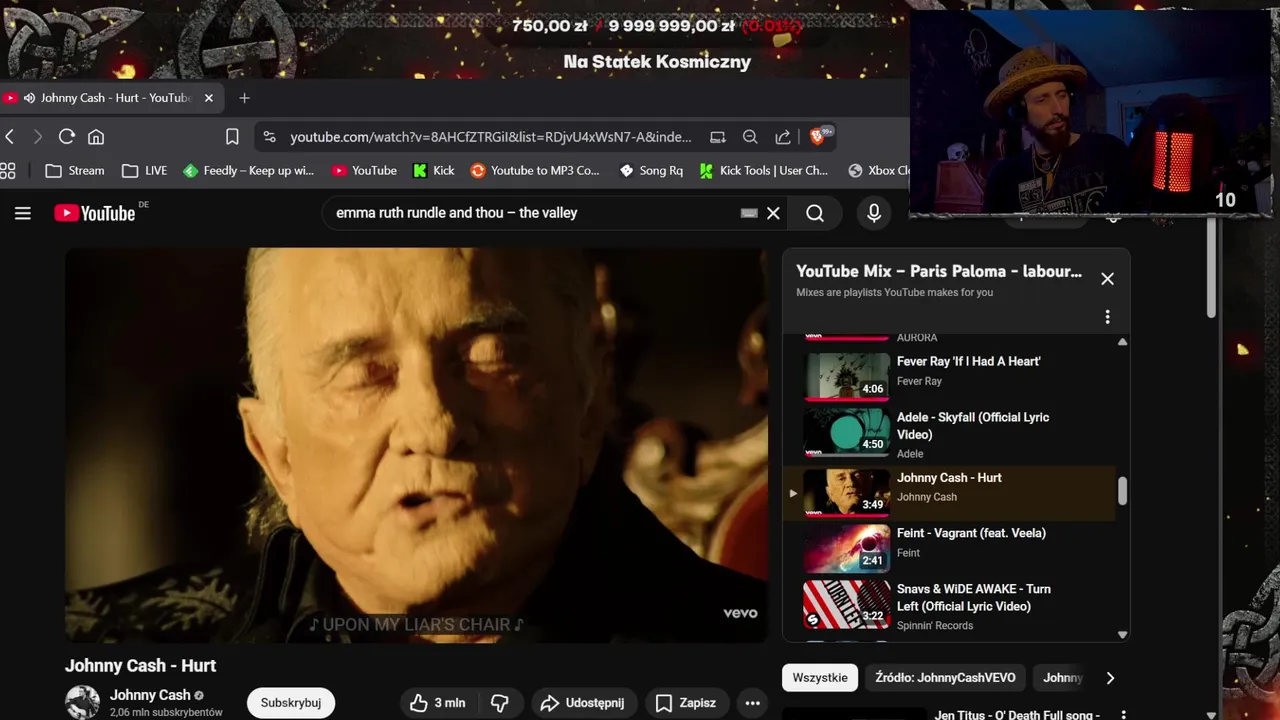Open the Feedly bookmark

pos(248,171)
